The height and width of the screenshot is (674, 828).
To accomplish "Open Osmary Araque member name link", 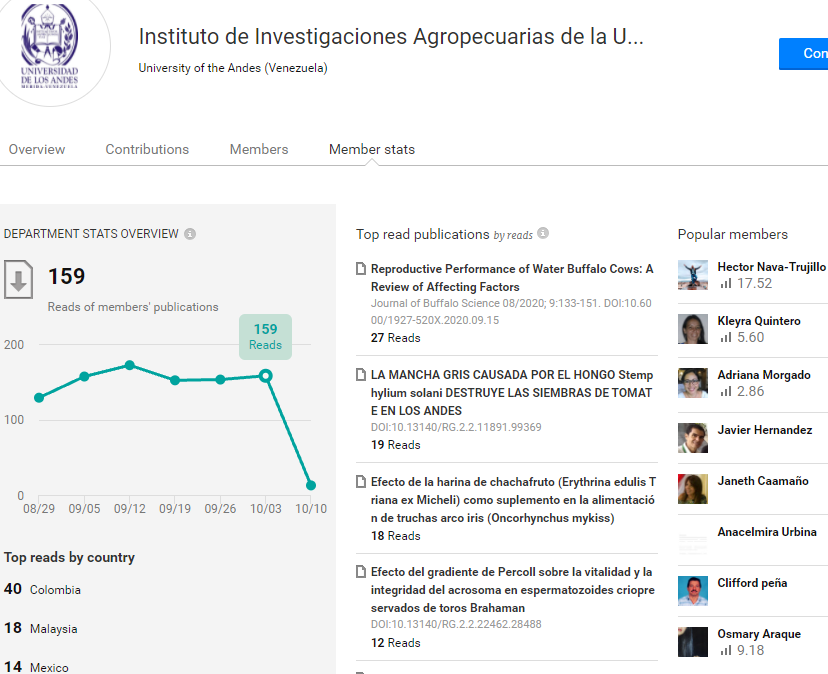I will point(759,633).
